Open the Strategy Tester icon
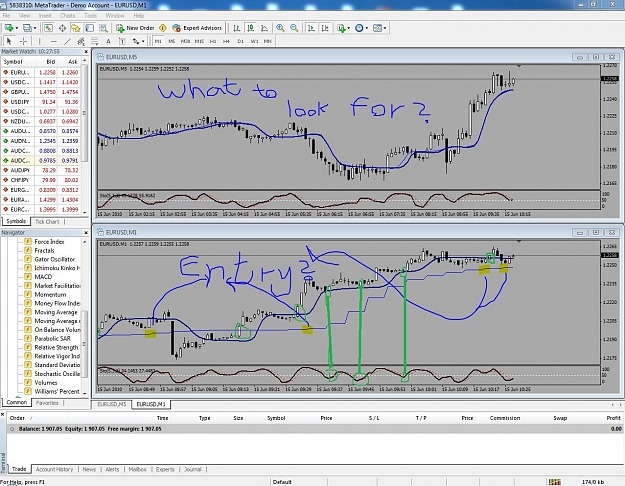 (x=103, y=28)
